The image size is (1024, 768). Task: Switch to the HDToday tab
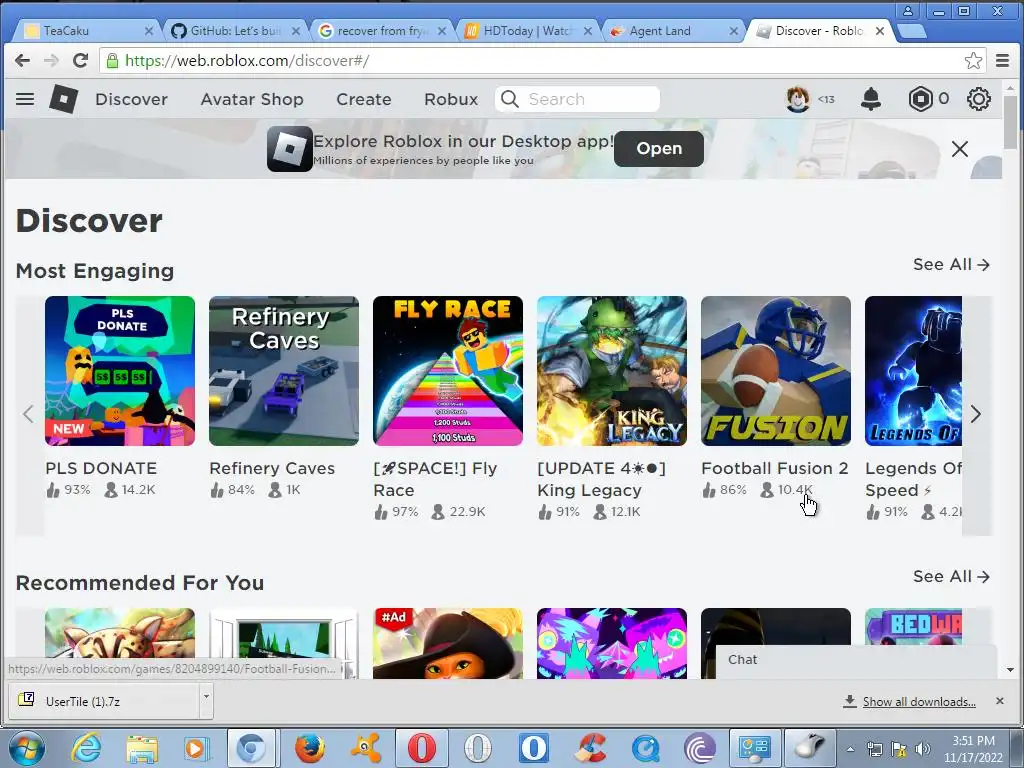click(526, 31)
